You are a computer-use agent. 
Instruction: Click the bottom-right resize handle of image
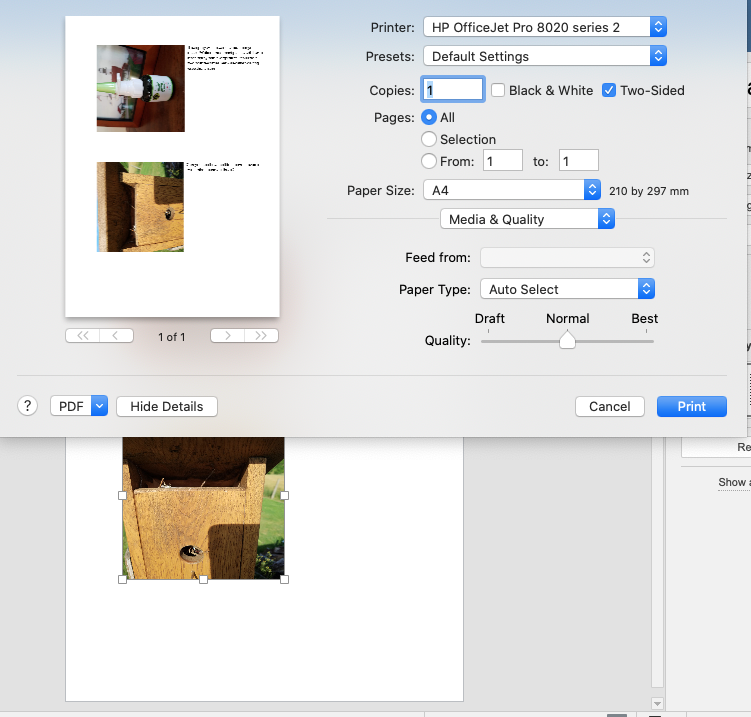coord(284,580)
